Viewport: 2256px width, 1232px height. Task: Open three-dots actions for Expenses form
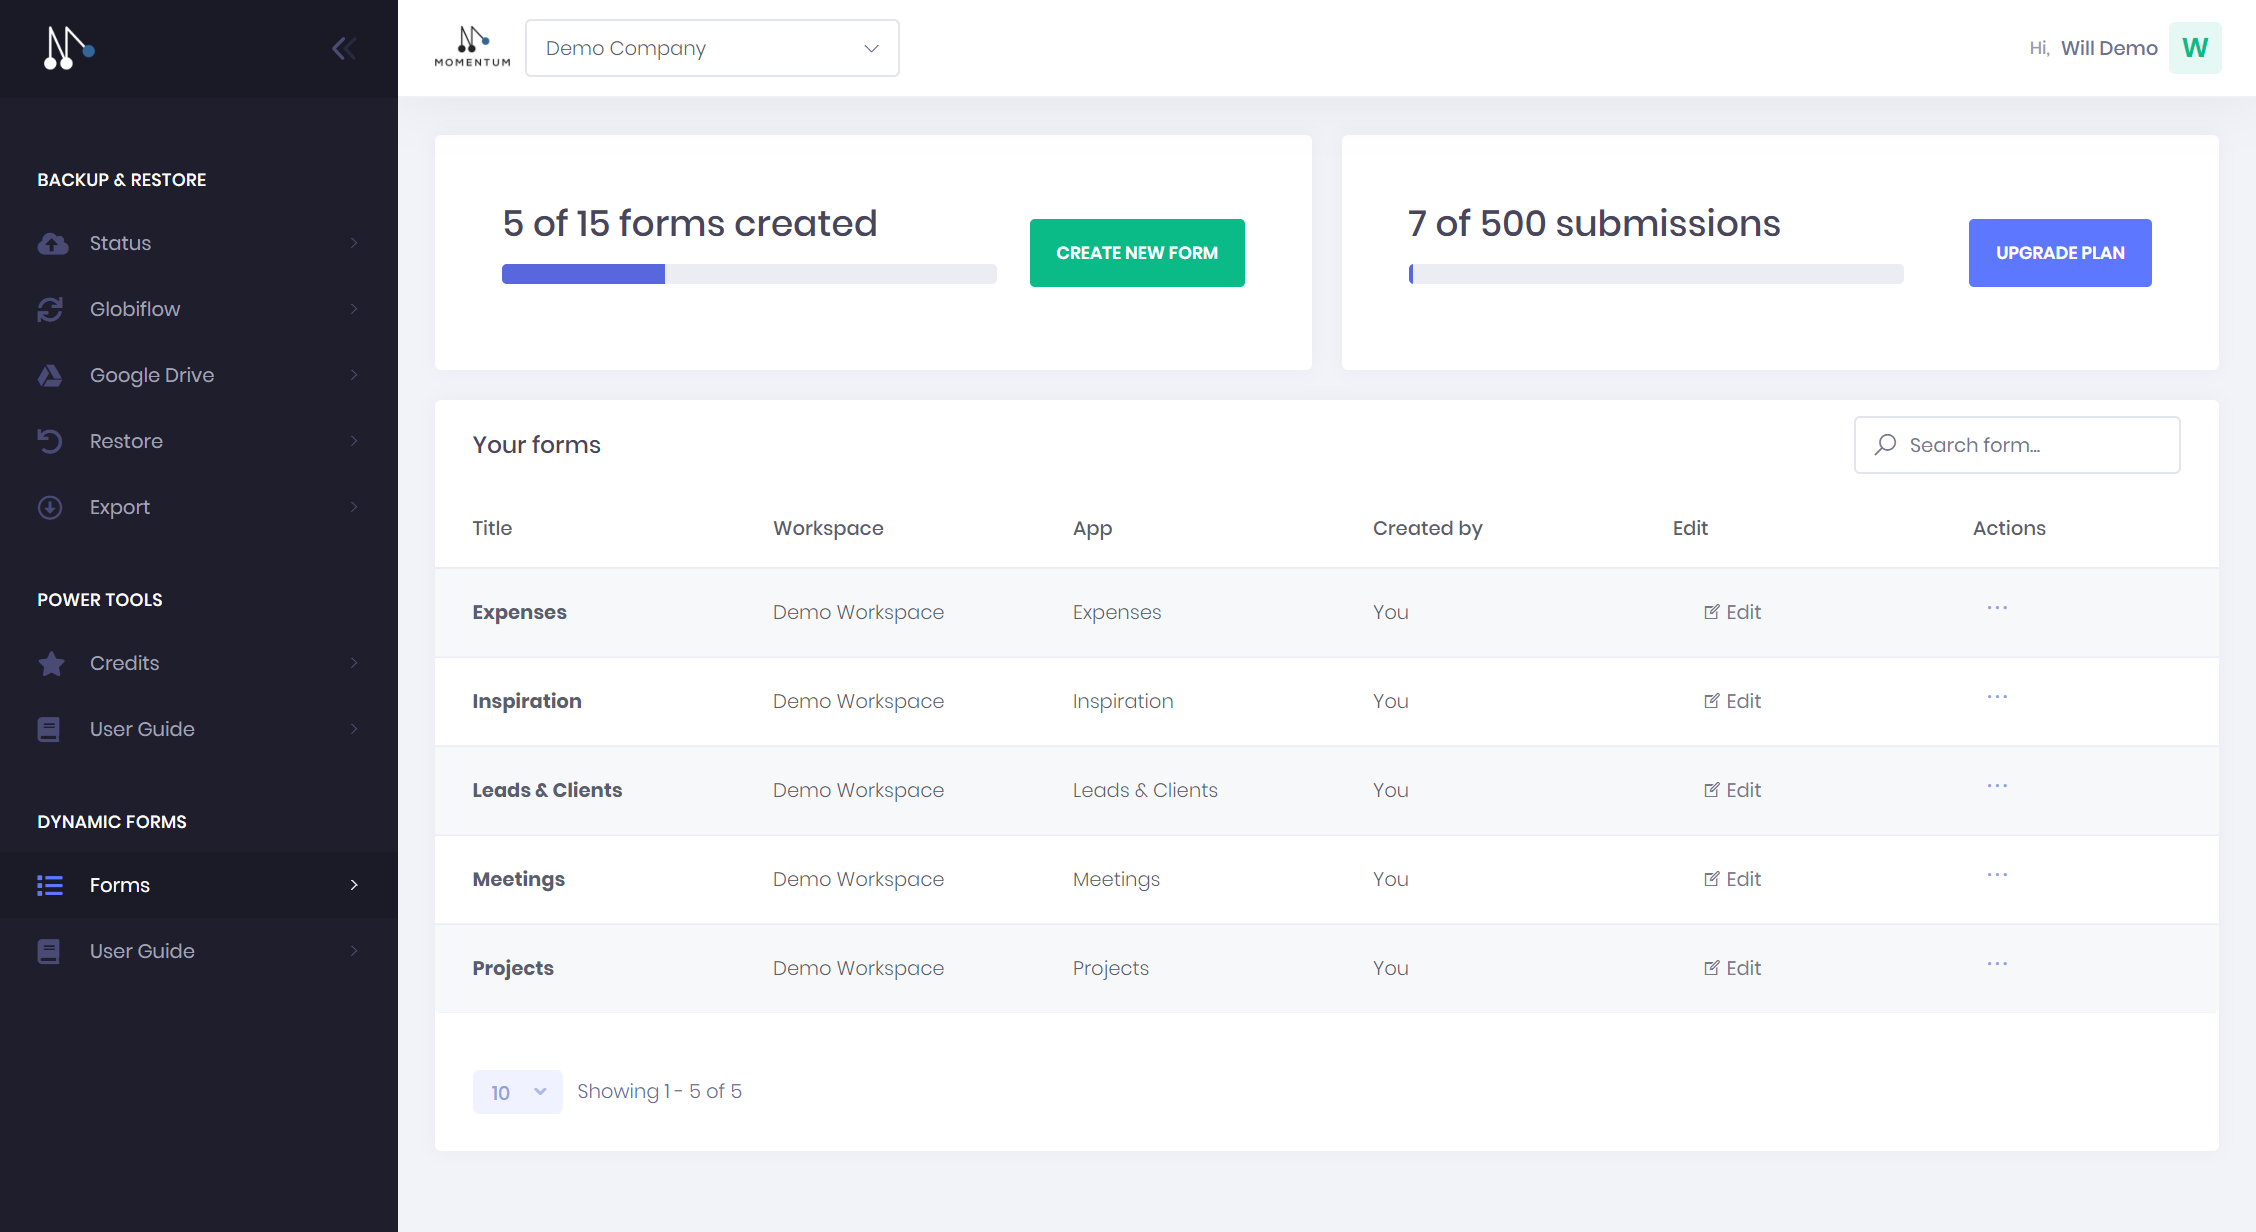pos(1997,608)
